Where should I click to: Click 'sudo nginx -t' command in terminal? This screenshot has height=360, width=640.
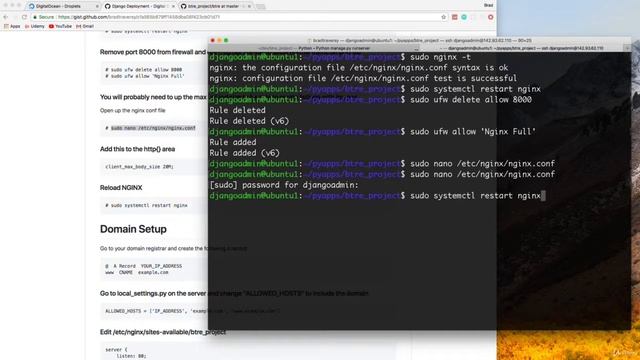[440, 57]
